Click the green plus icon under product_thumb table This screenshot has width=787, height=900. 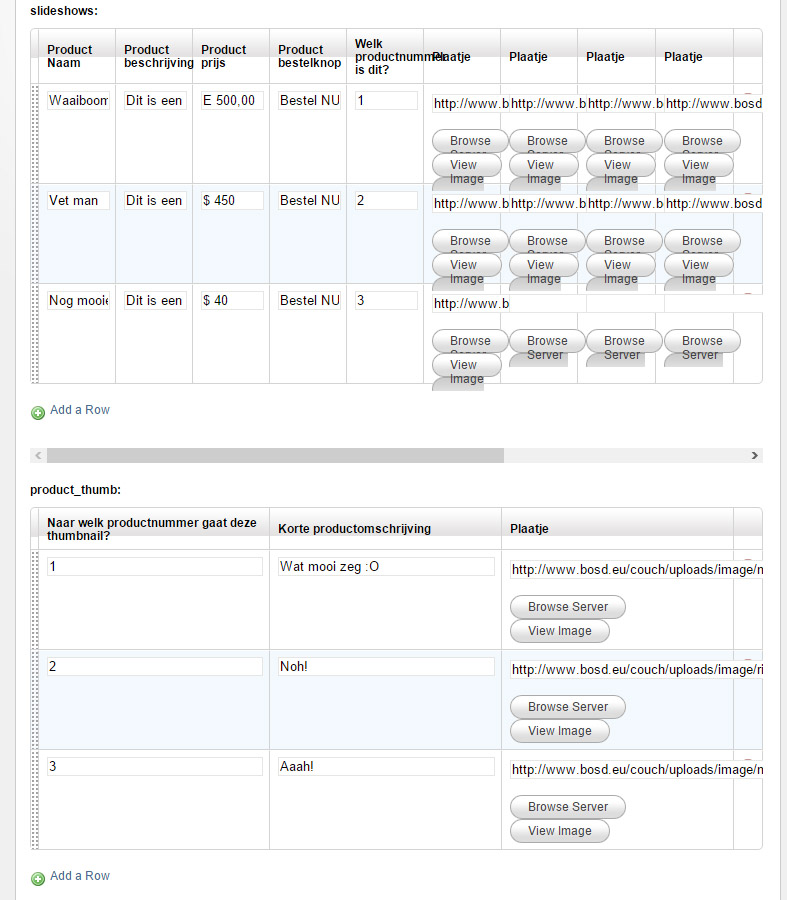[x=38, y=879]
